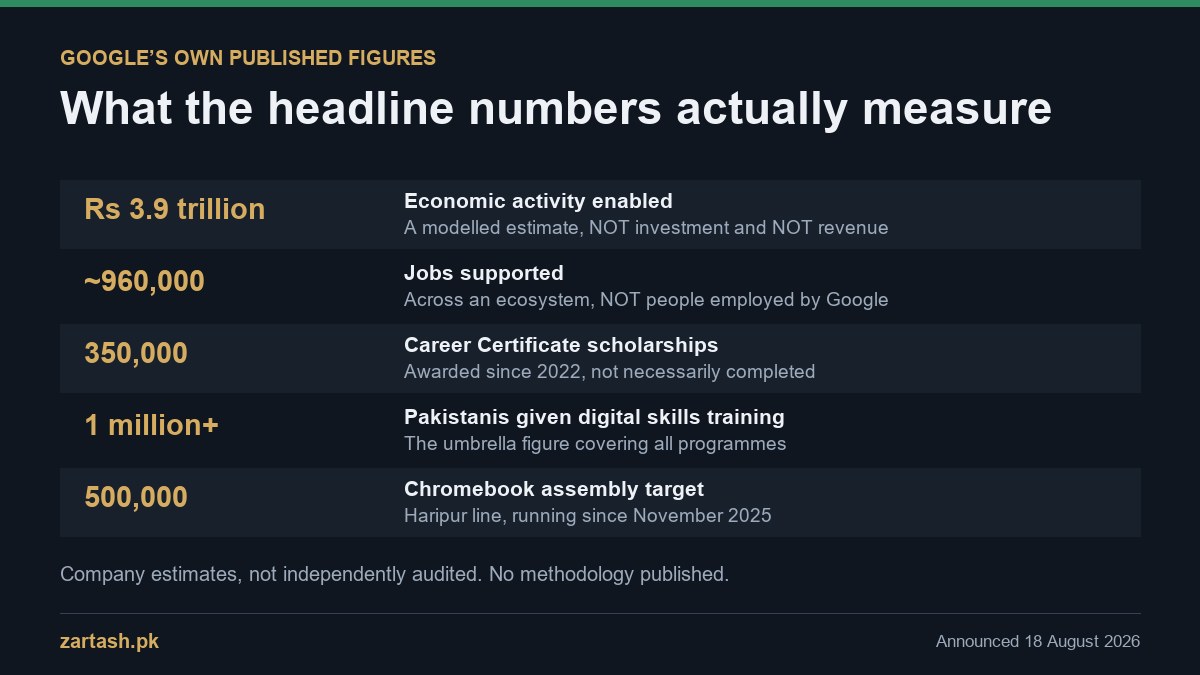
Task: Select 'Haripur line, running since November 2025'
Action: 588,516
